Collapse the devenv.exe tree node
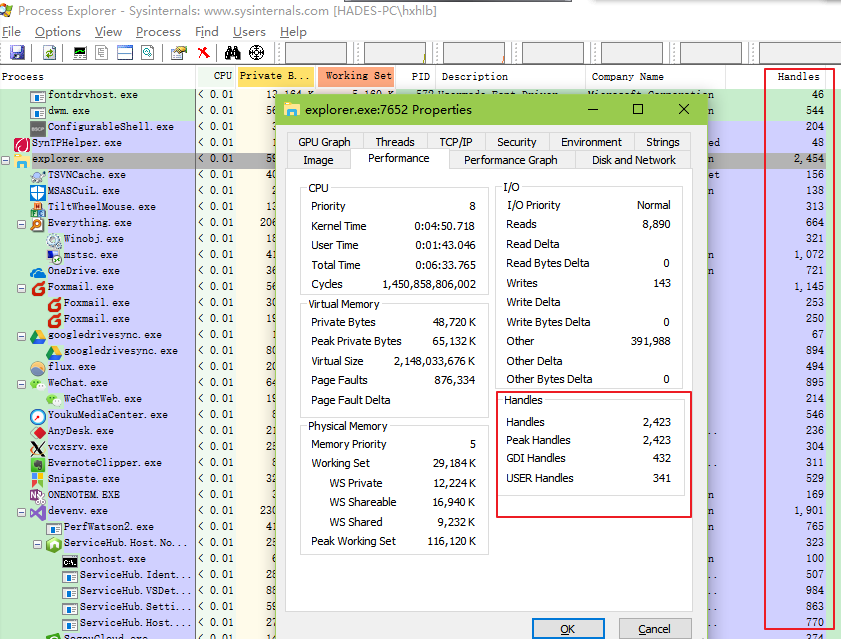Image resolution: width=841 pixels, height=639 pixels. pos(22,511)
